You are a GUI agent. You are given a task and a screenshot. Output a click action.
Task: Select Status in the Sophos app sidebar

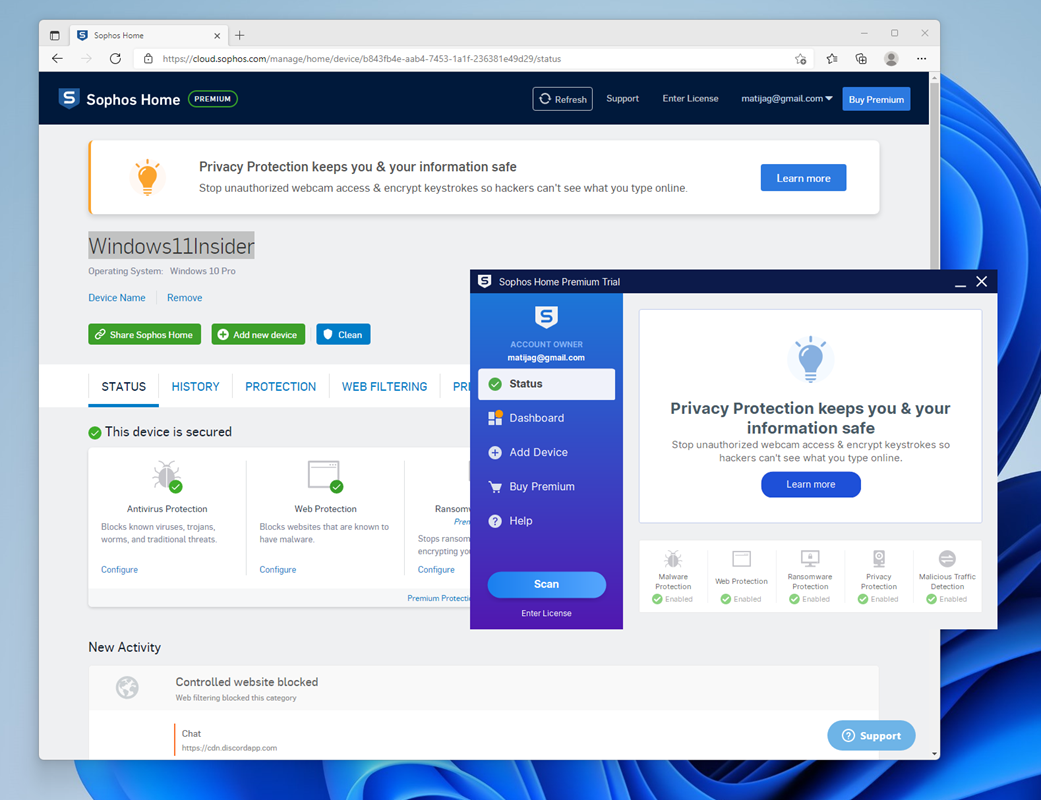[x=546, y=384]
